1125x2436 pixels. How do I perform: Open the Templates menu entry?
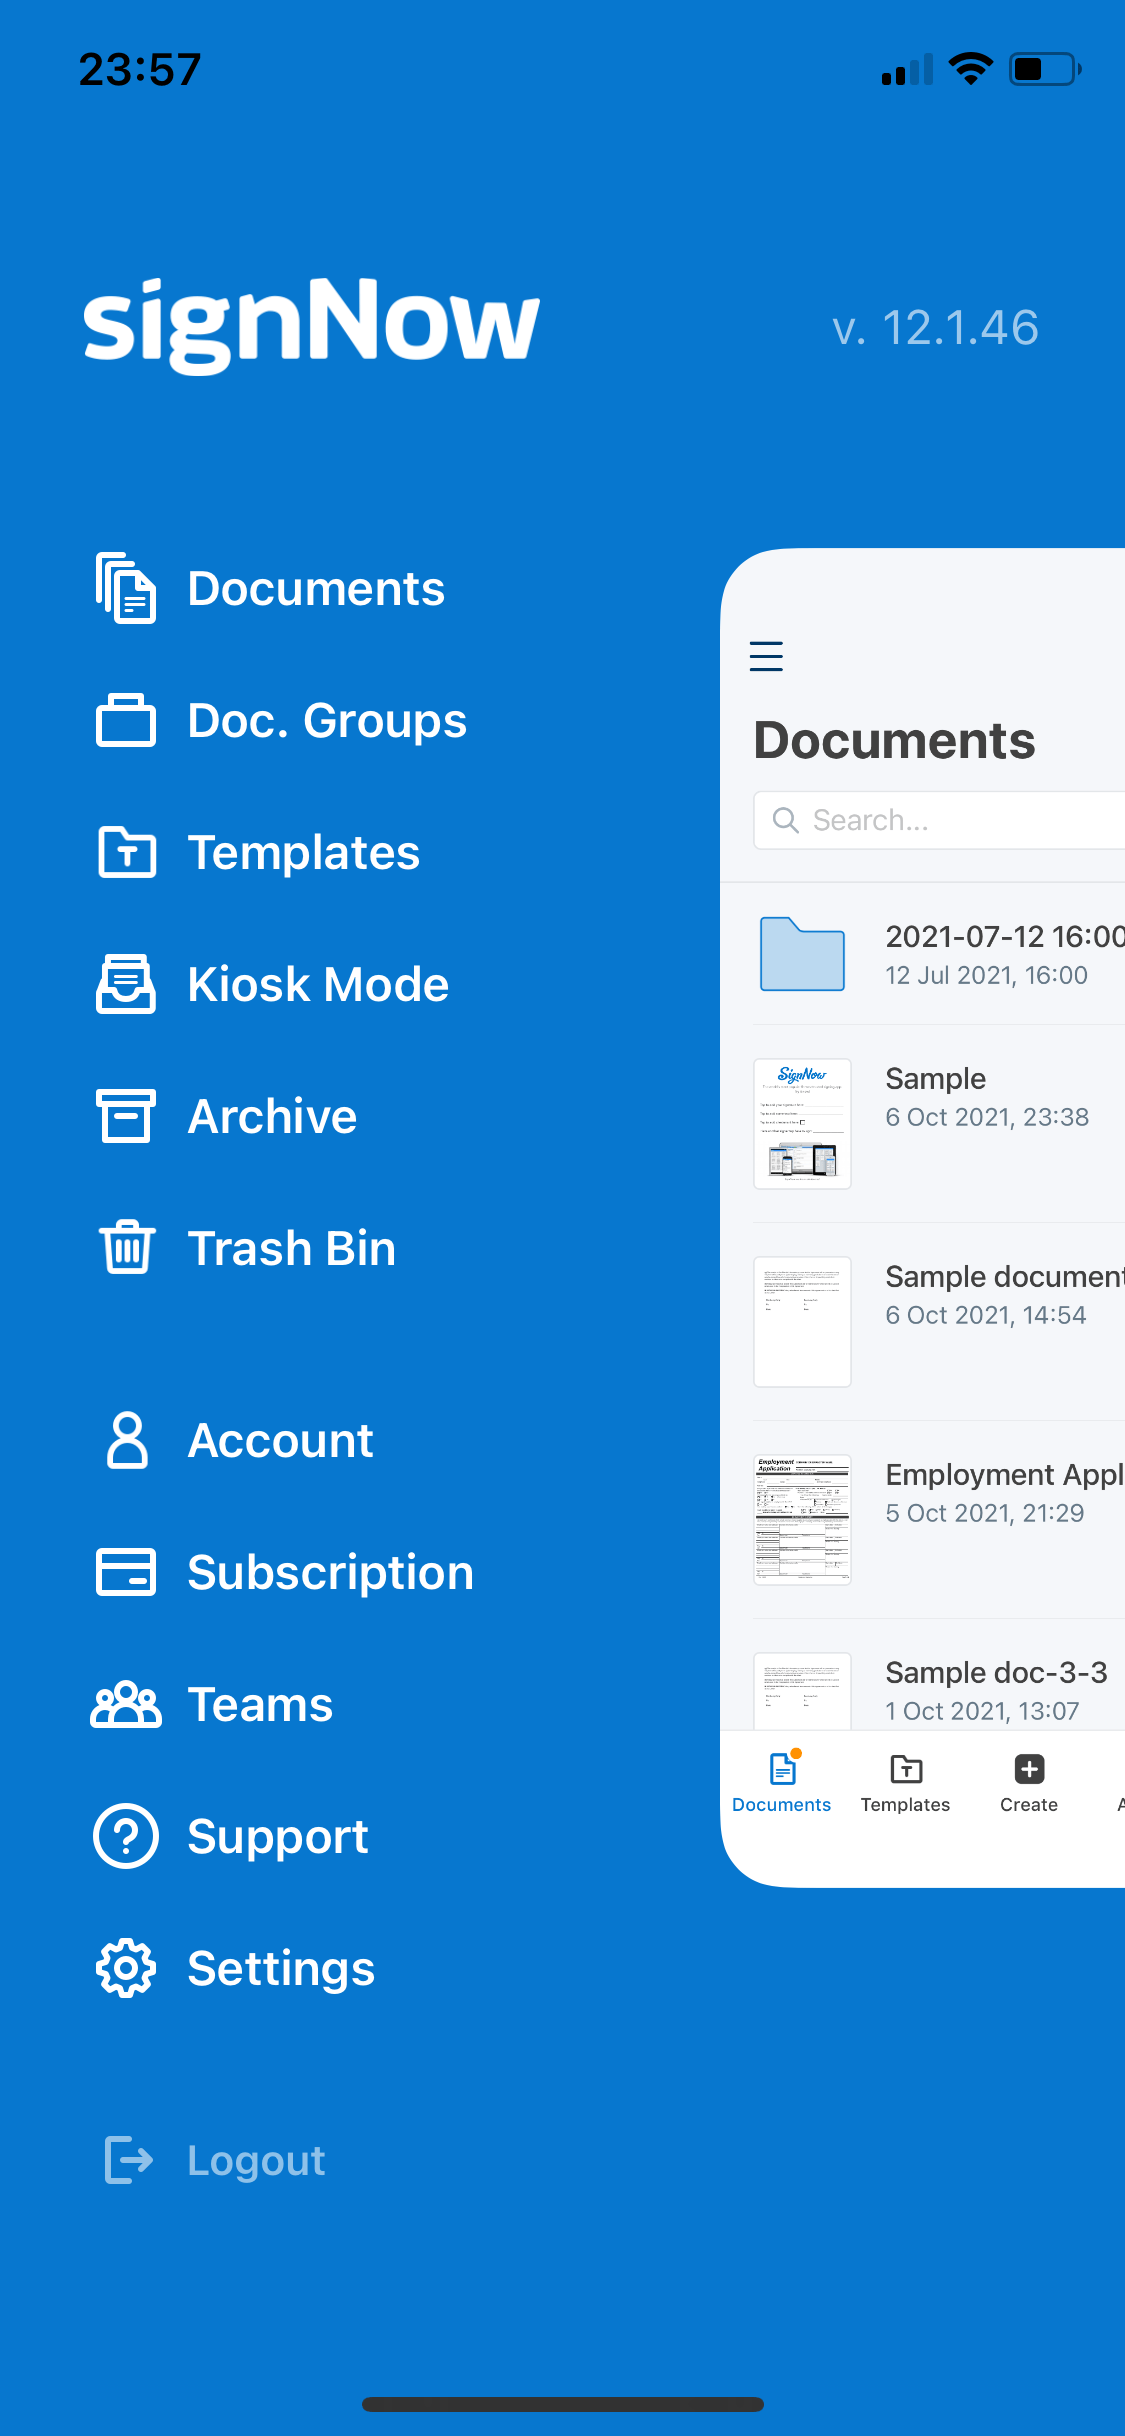pos(303,852)
